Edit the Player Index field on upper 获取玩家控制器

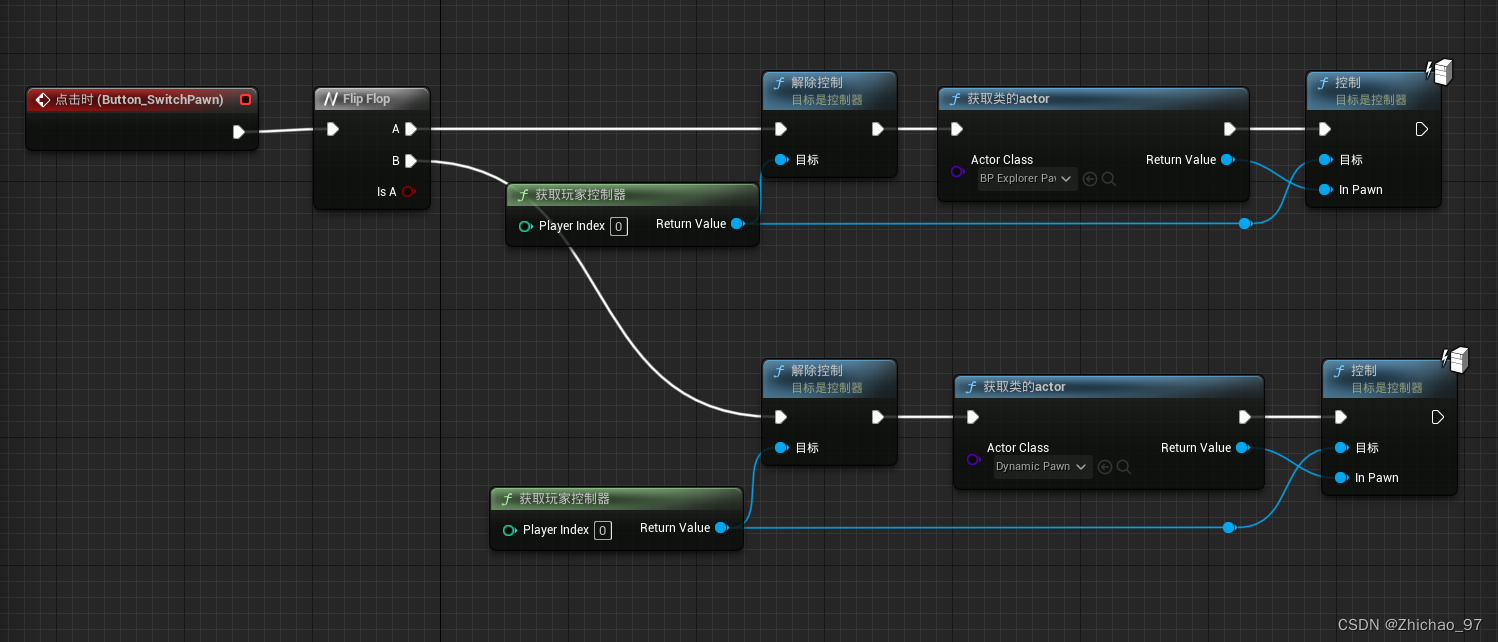618,226
